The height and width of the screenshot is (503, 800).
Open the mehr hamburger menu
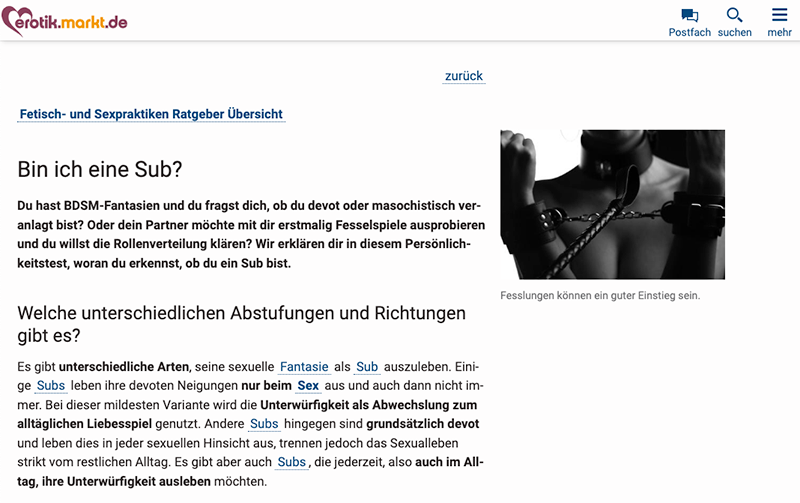click(779, 15)
